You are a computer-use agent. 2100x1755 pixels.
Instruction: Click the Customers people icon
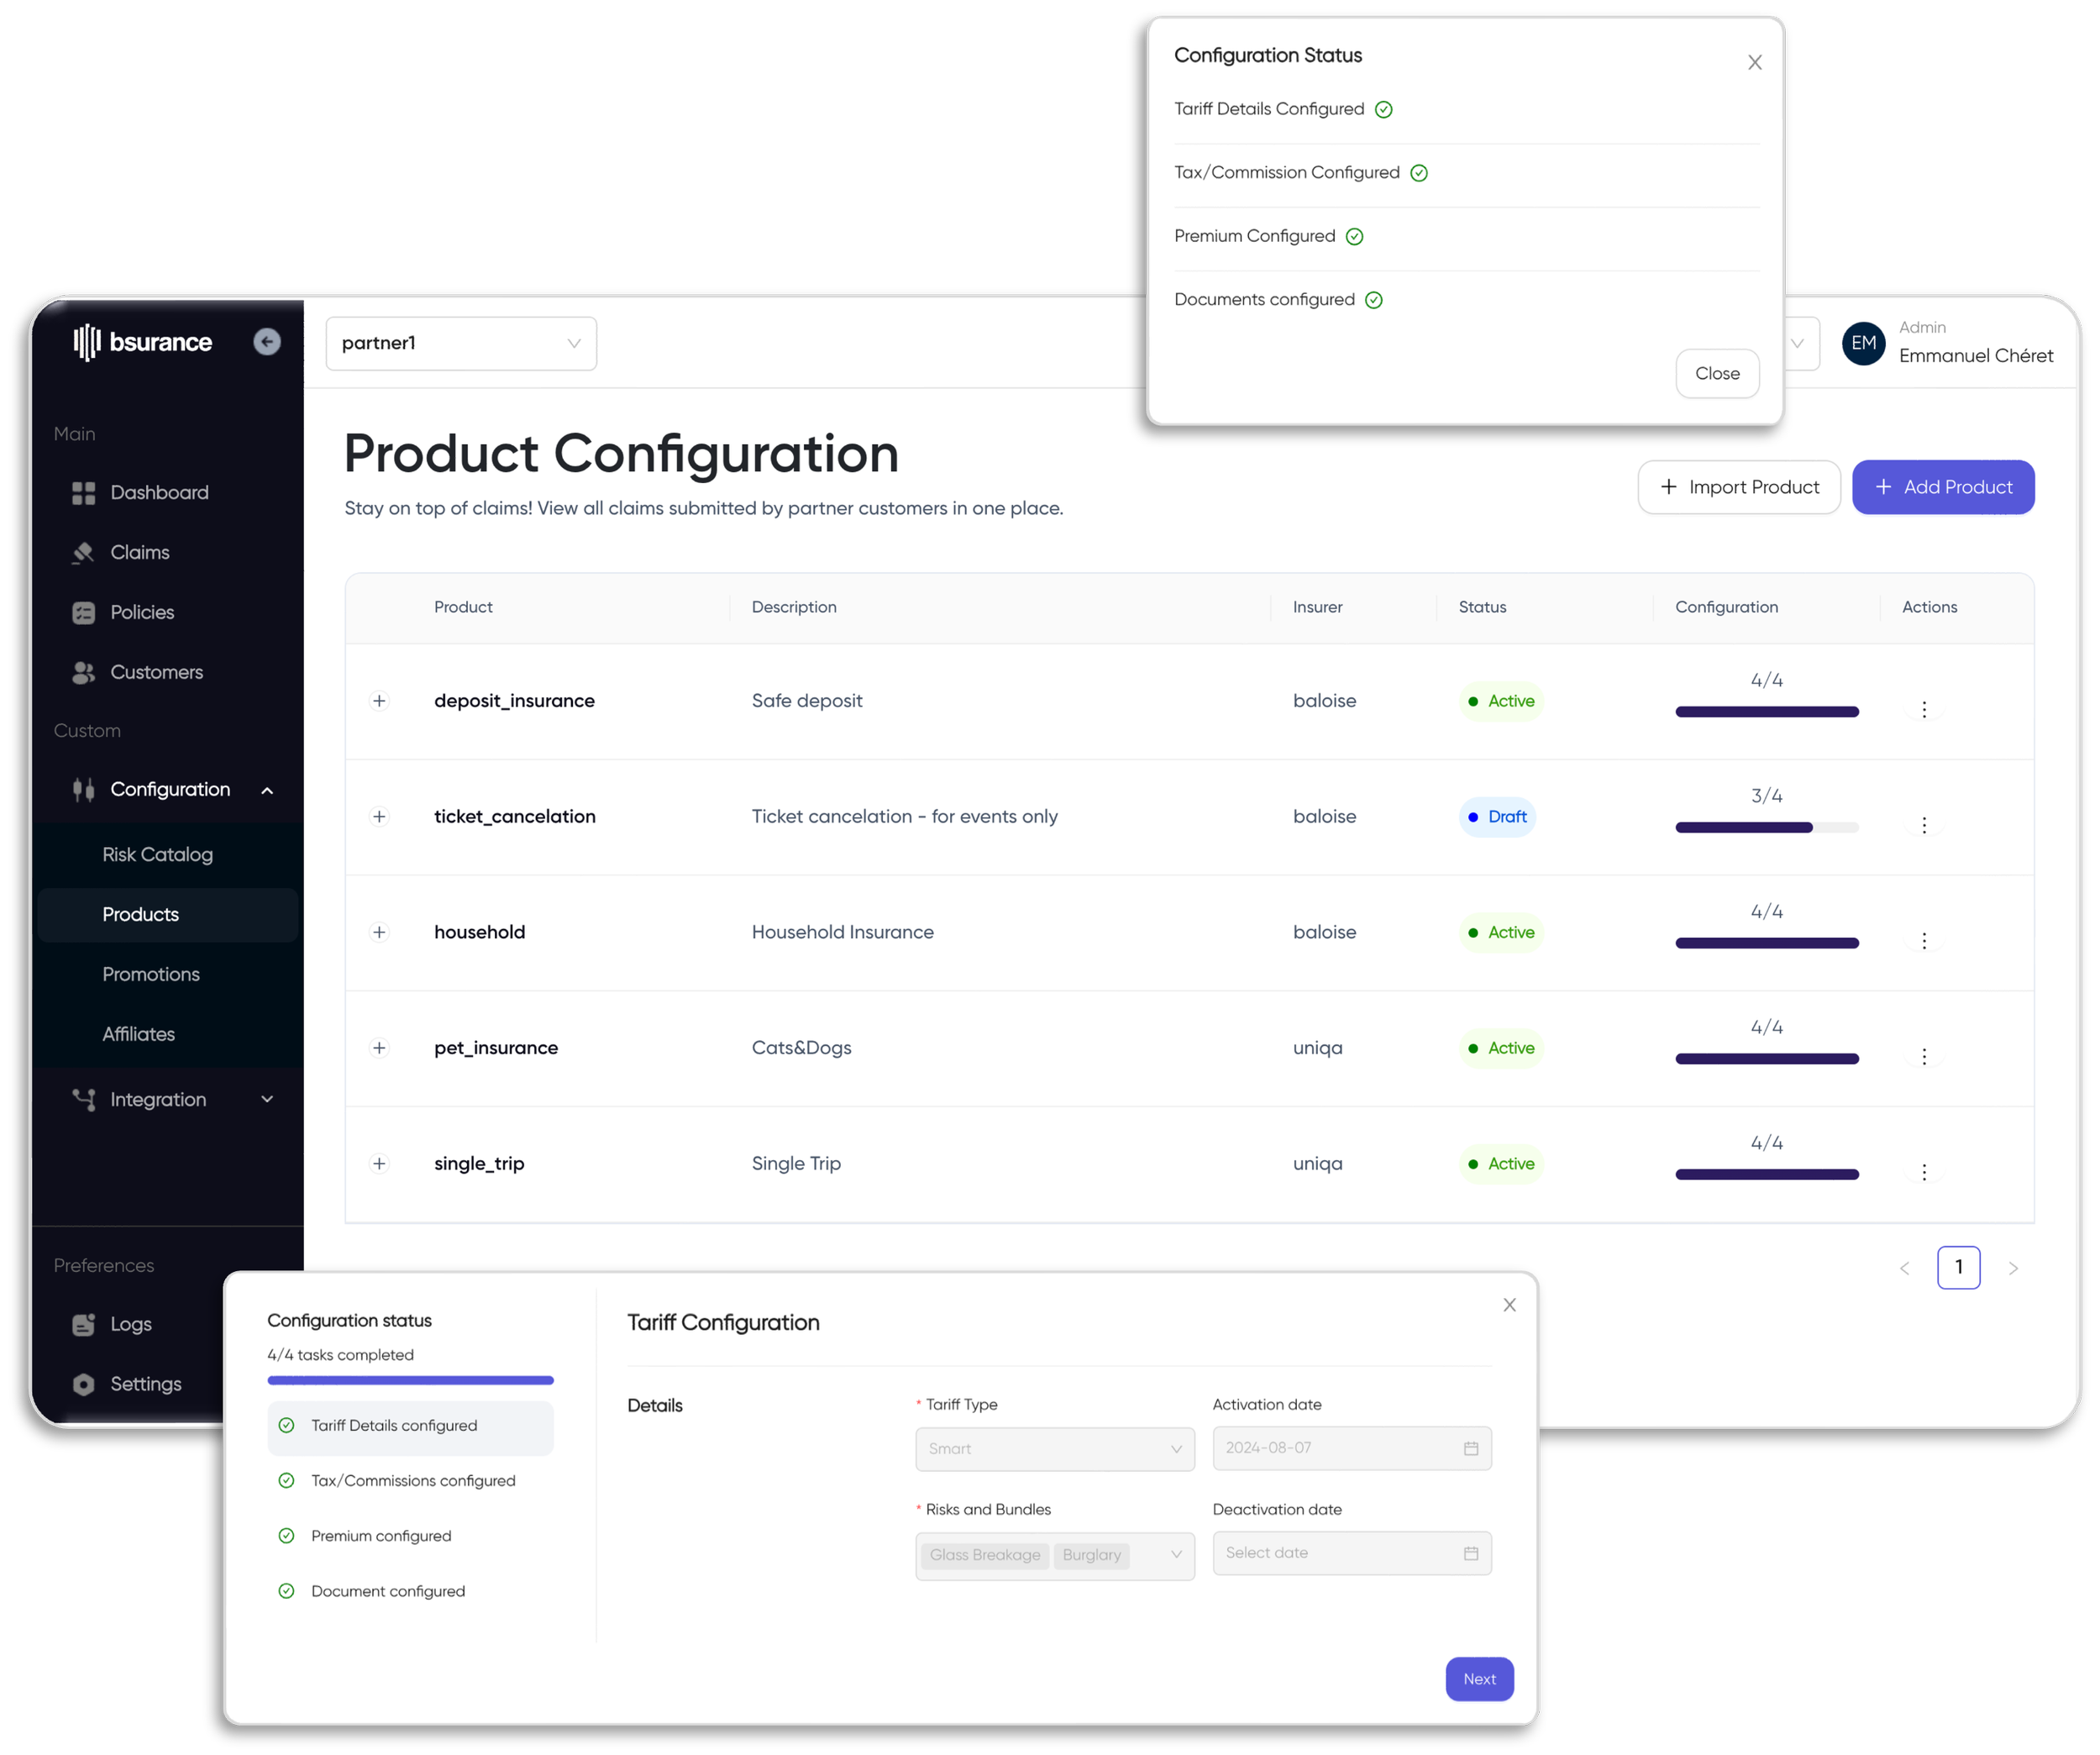point(83,673)
